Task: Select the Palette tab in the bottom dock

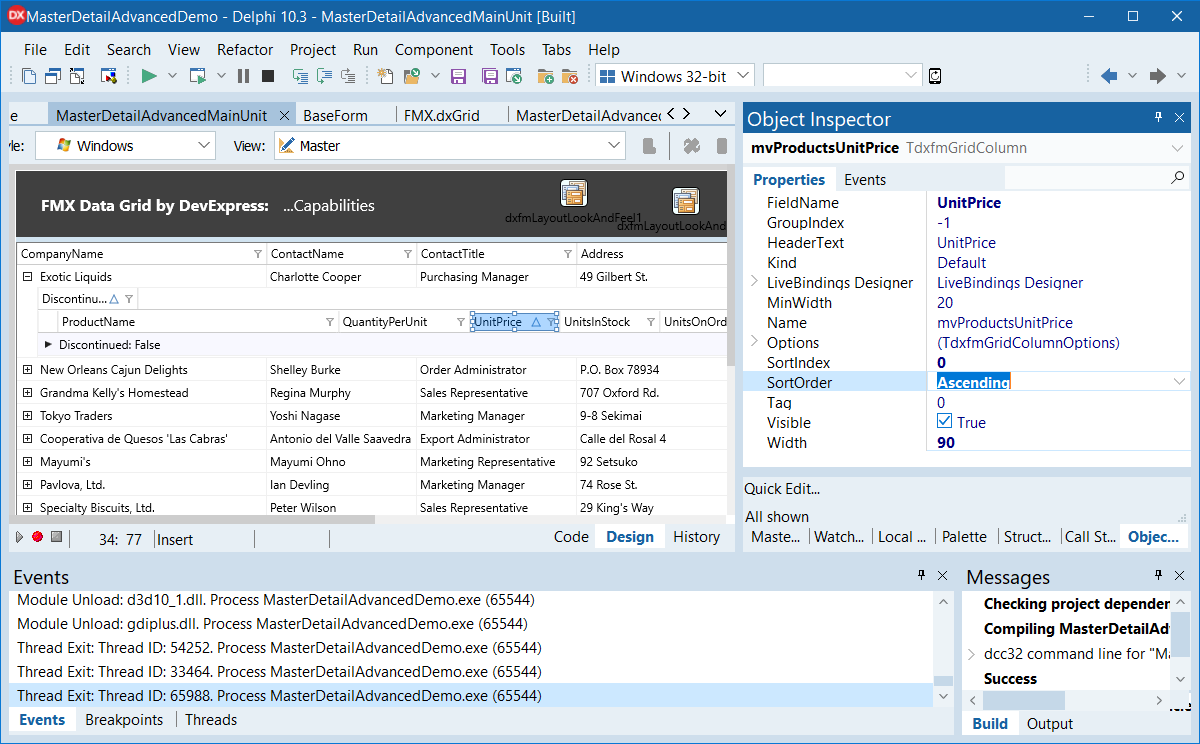Action: point(964,537)
